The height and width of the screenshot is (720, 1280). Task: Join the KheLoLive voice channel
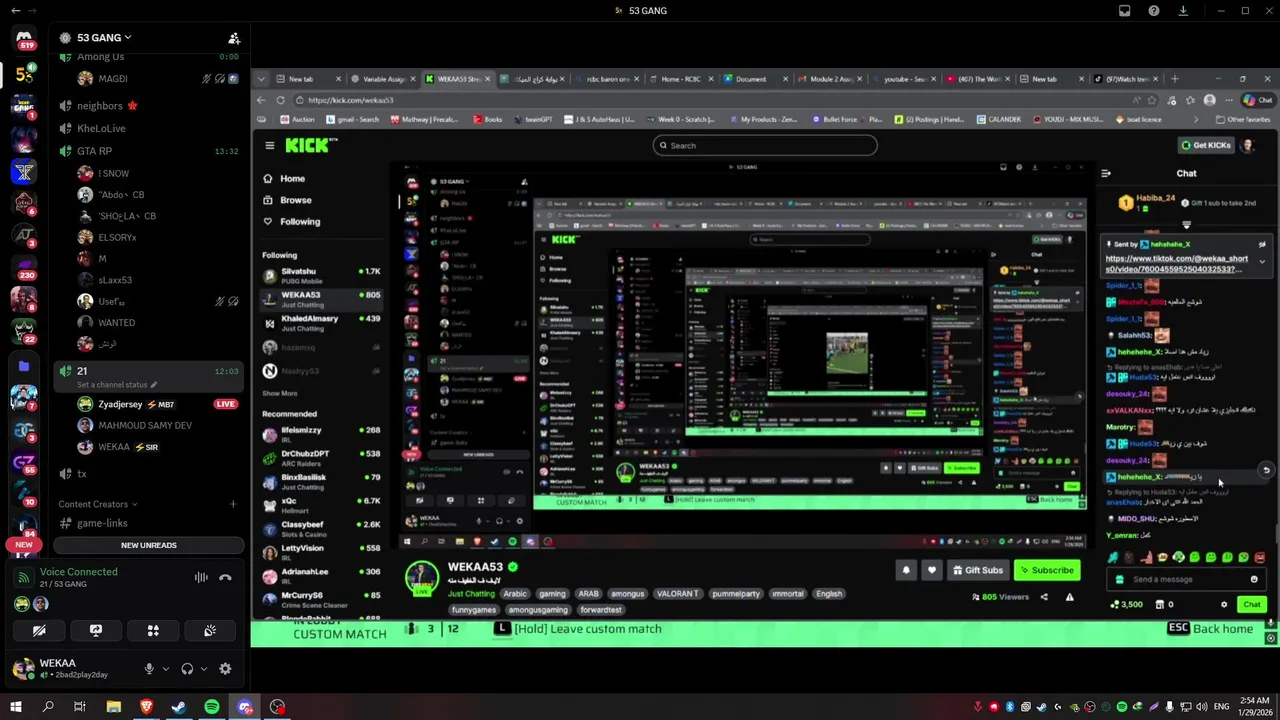[148, 128]
